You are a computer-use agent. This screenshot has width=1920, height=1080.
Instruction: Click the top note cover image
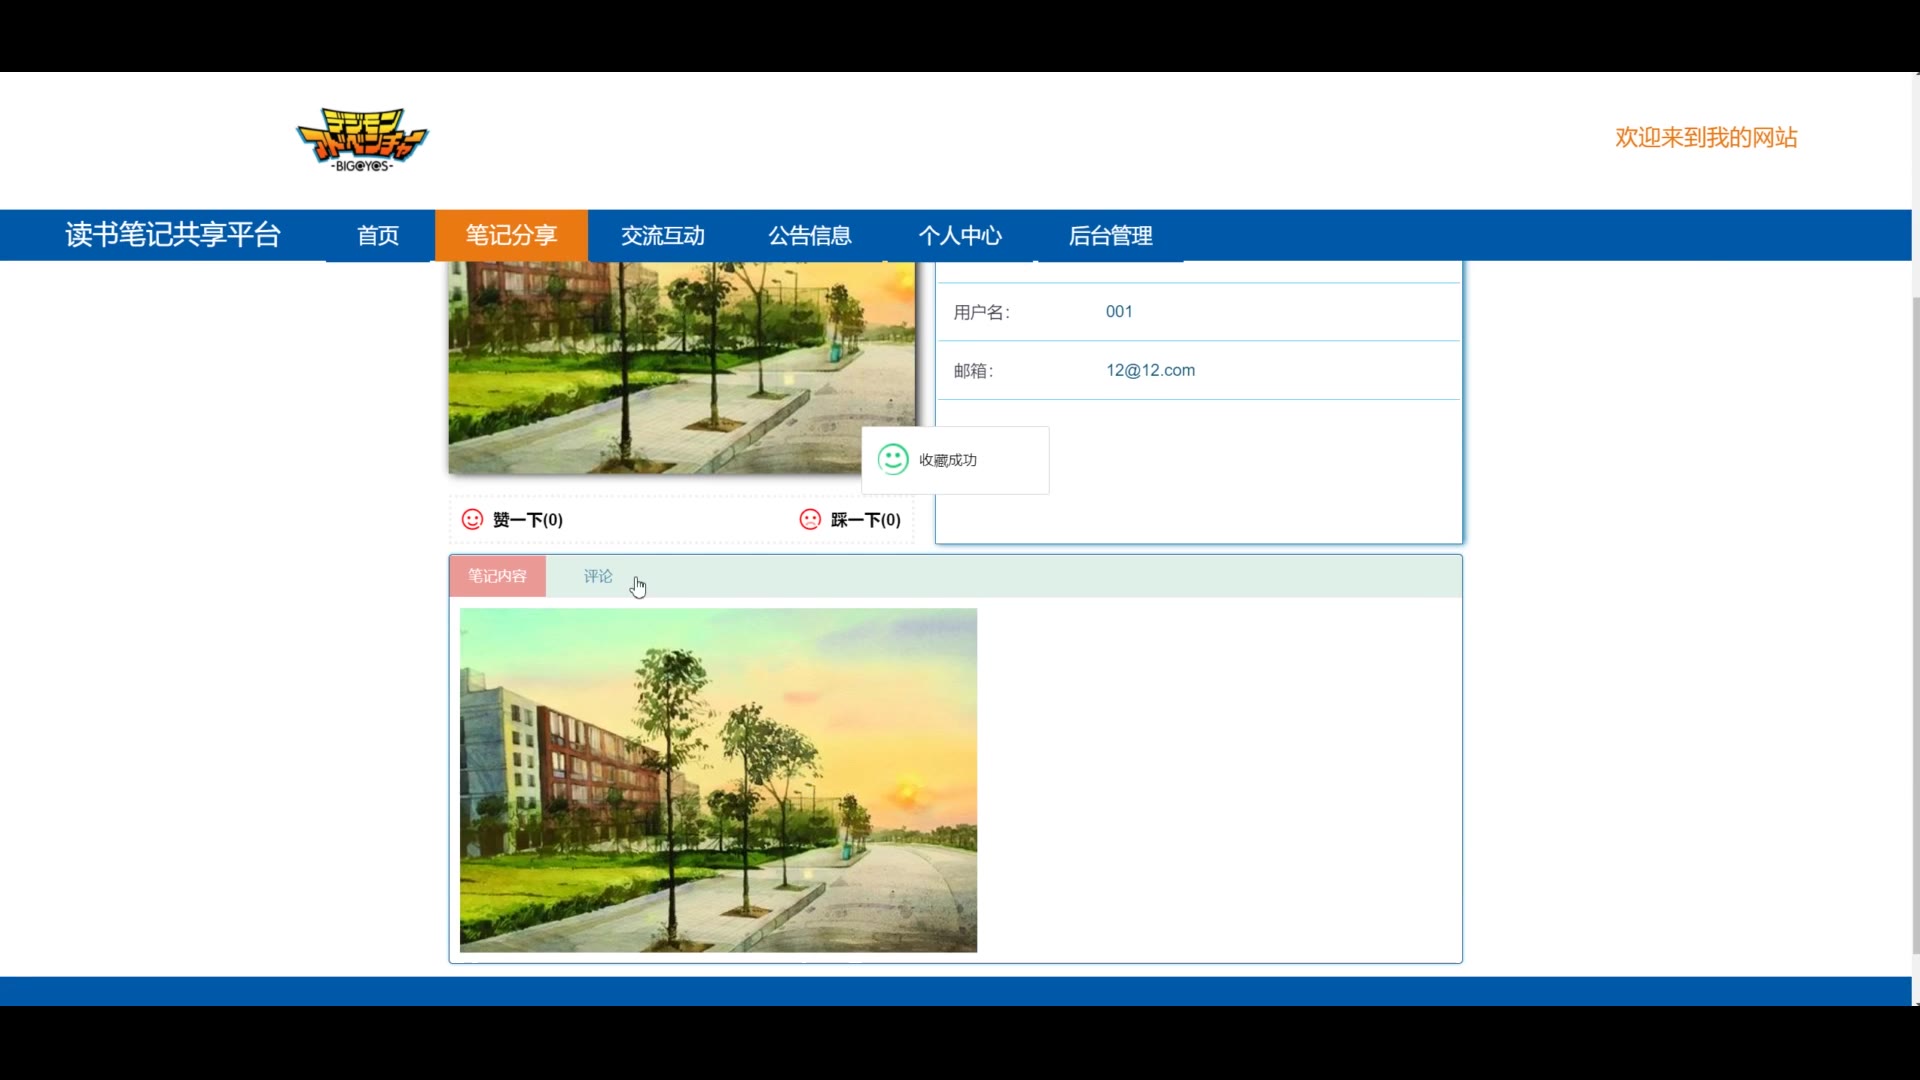680,366
